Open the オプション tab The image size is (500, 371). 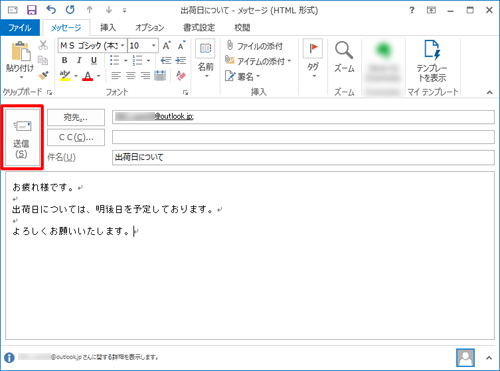click(x=150, y=28)
